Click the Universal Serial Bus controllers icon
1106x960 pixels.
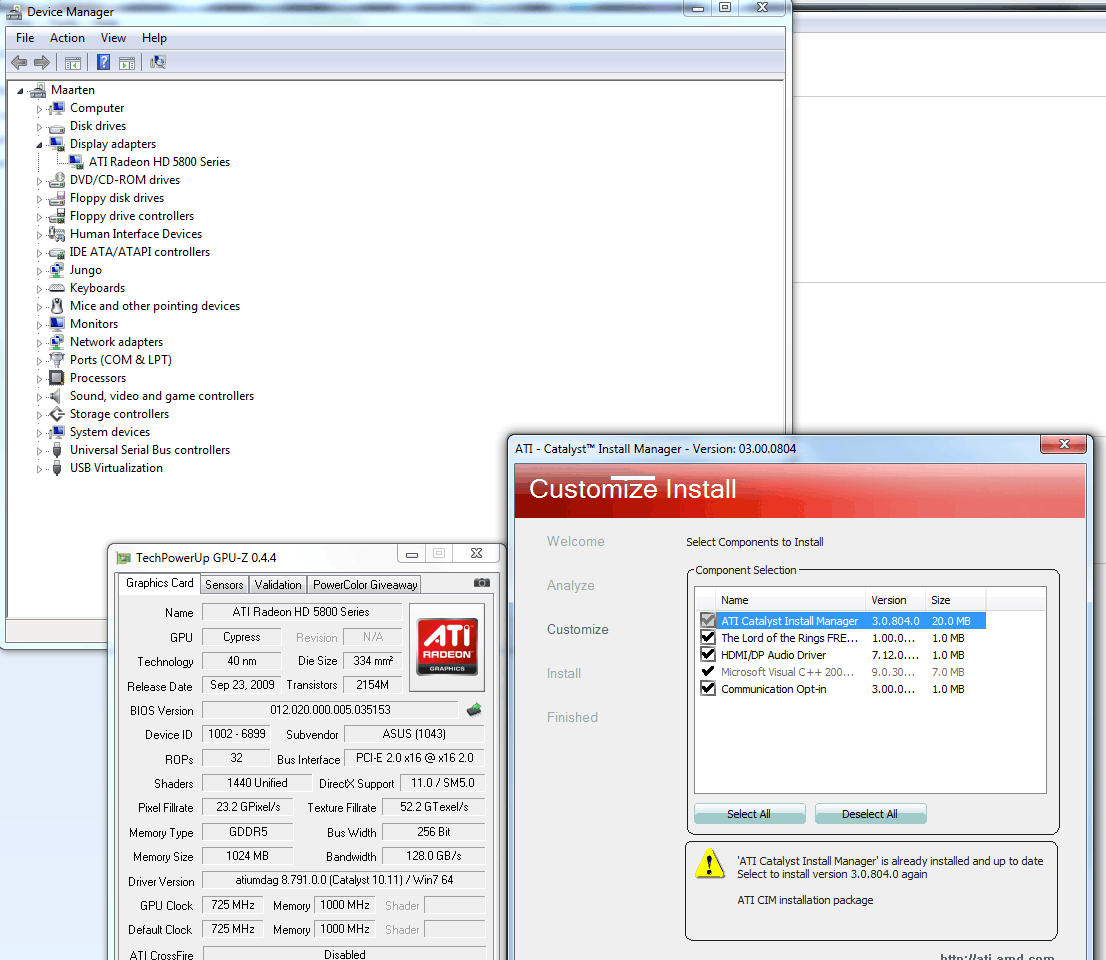pyautogui.click(x=56, y=450)
